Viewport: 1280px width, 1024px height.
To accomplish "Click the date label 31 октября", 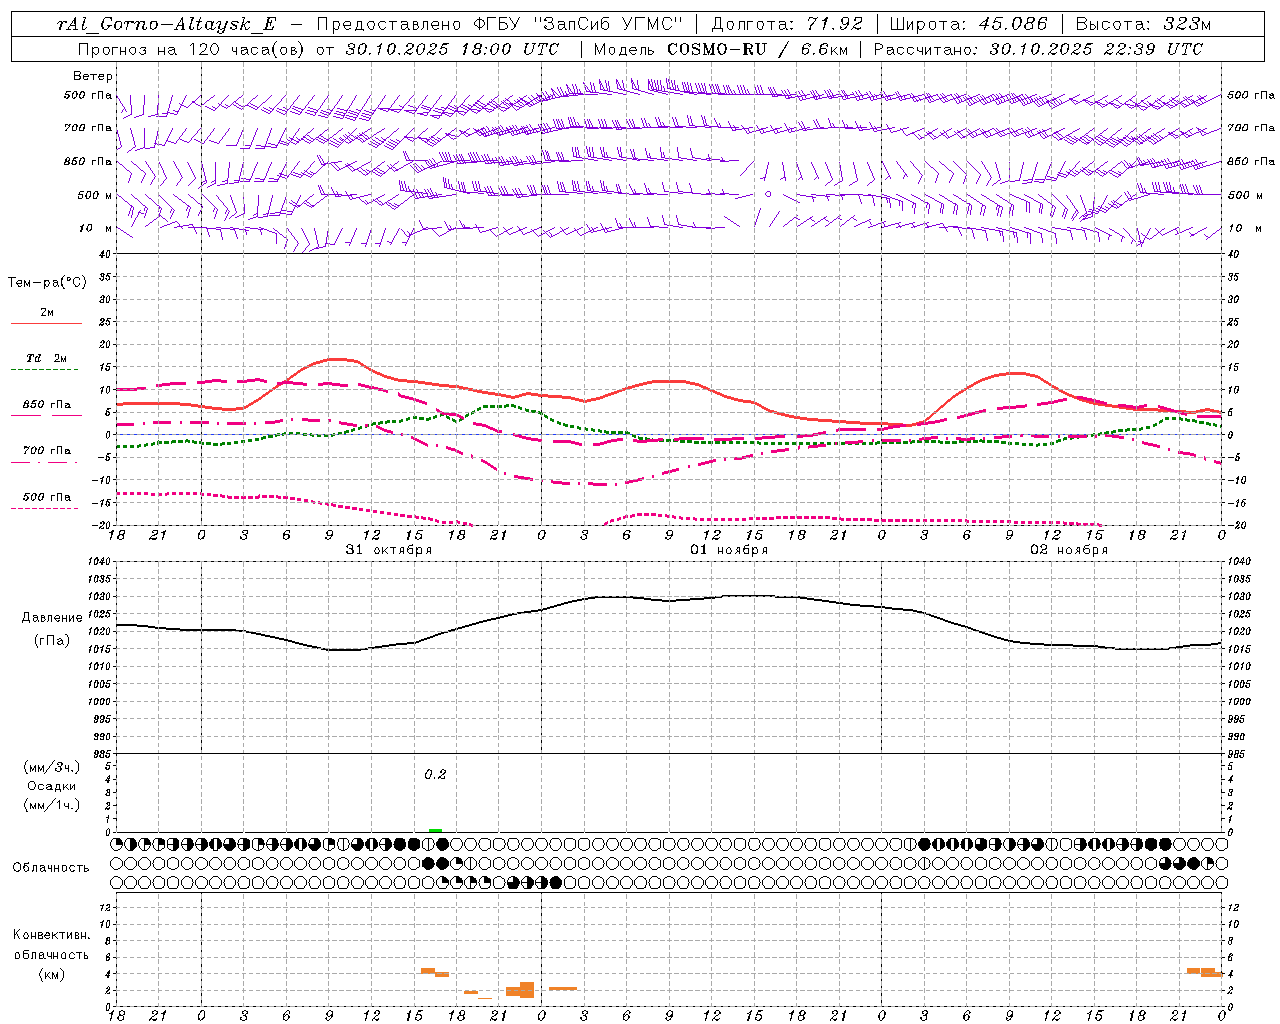I will pyautogui.click(x=389, y=550).
